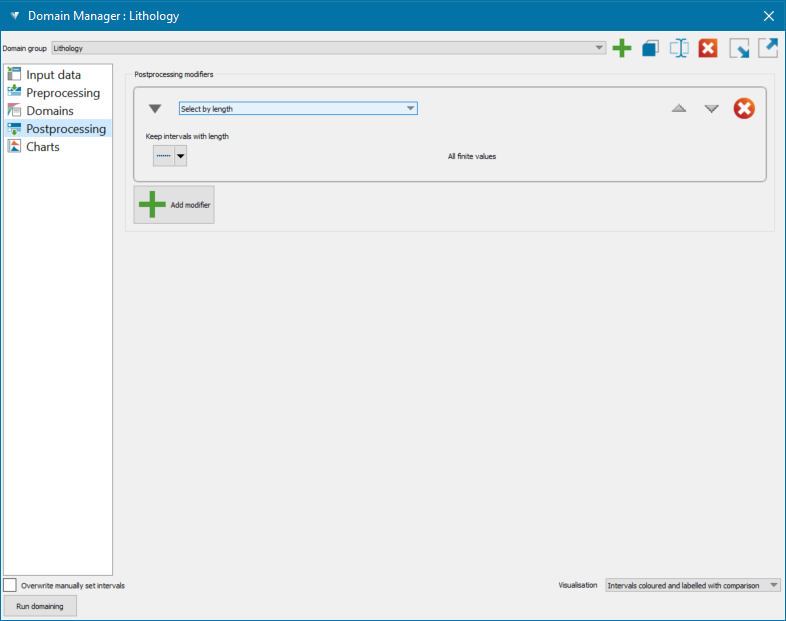Viewport: 786px width, 621px height.
Task: Click the import arrow icon in top toolbar
Action: point(739,48)
